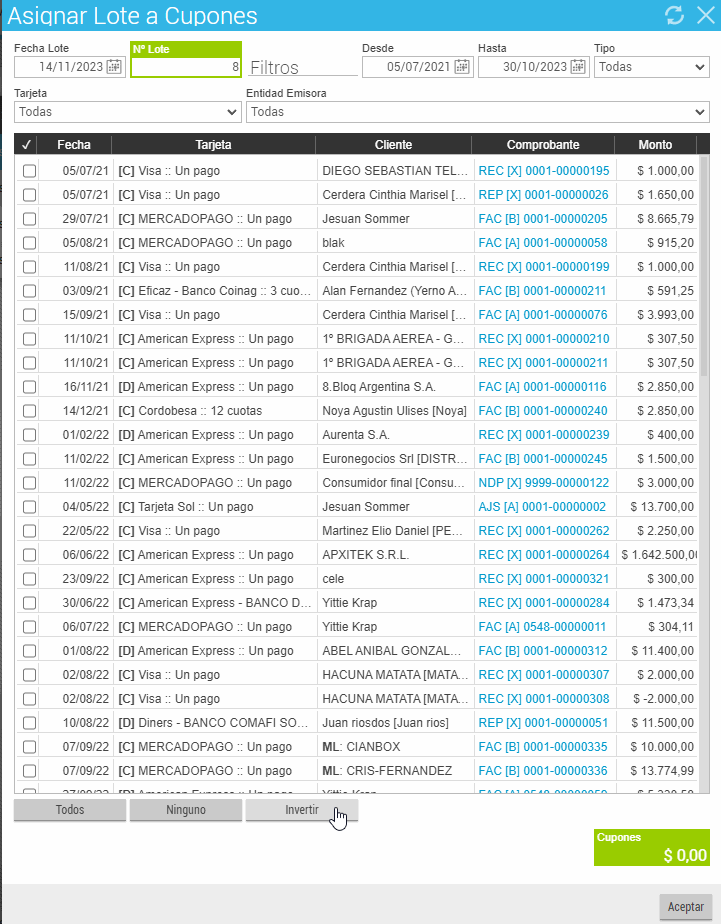Open receipt REC [X] 0001-00000195

(x=544, y=171)
